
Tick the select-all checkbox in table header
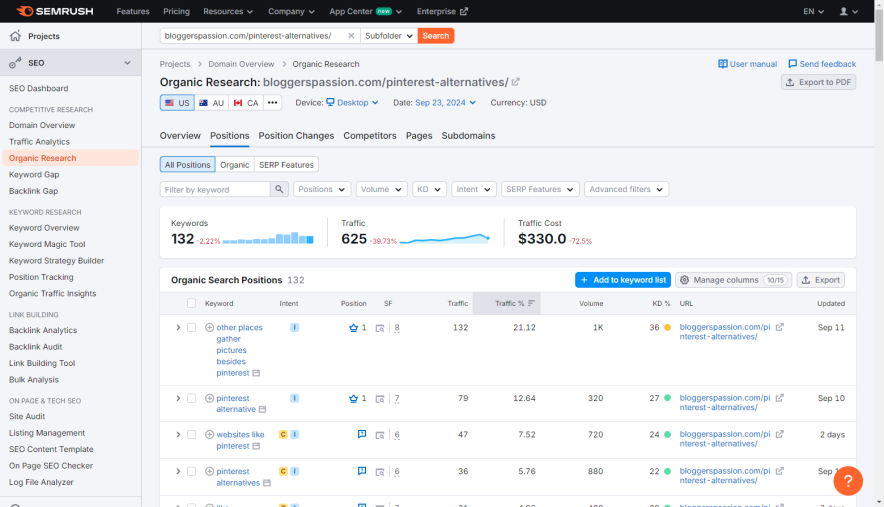[x=192, y=303]
